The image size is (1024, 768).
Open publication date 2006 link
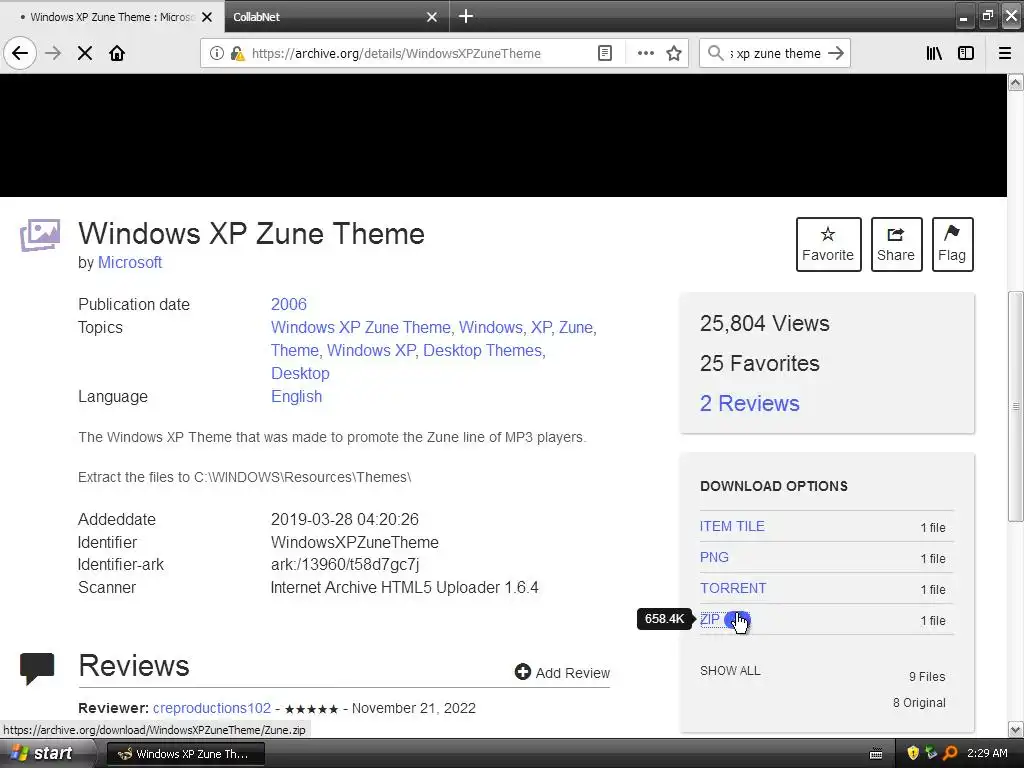[x=289, y=304]
